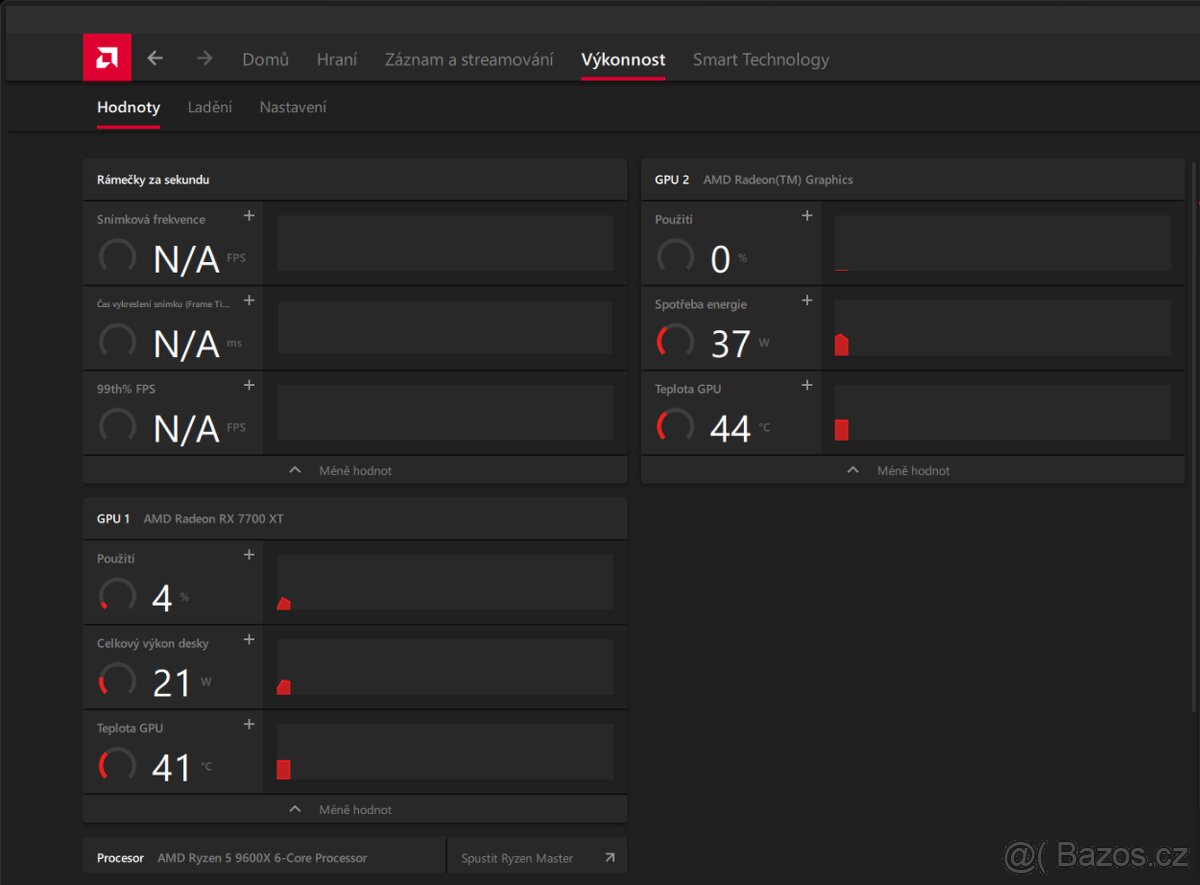Screen dimensions: 1200x885
Task: Click plus icon for Celkový výkon desky
Action: tap(249, 640)
